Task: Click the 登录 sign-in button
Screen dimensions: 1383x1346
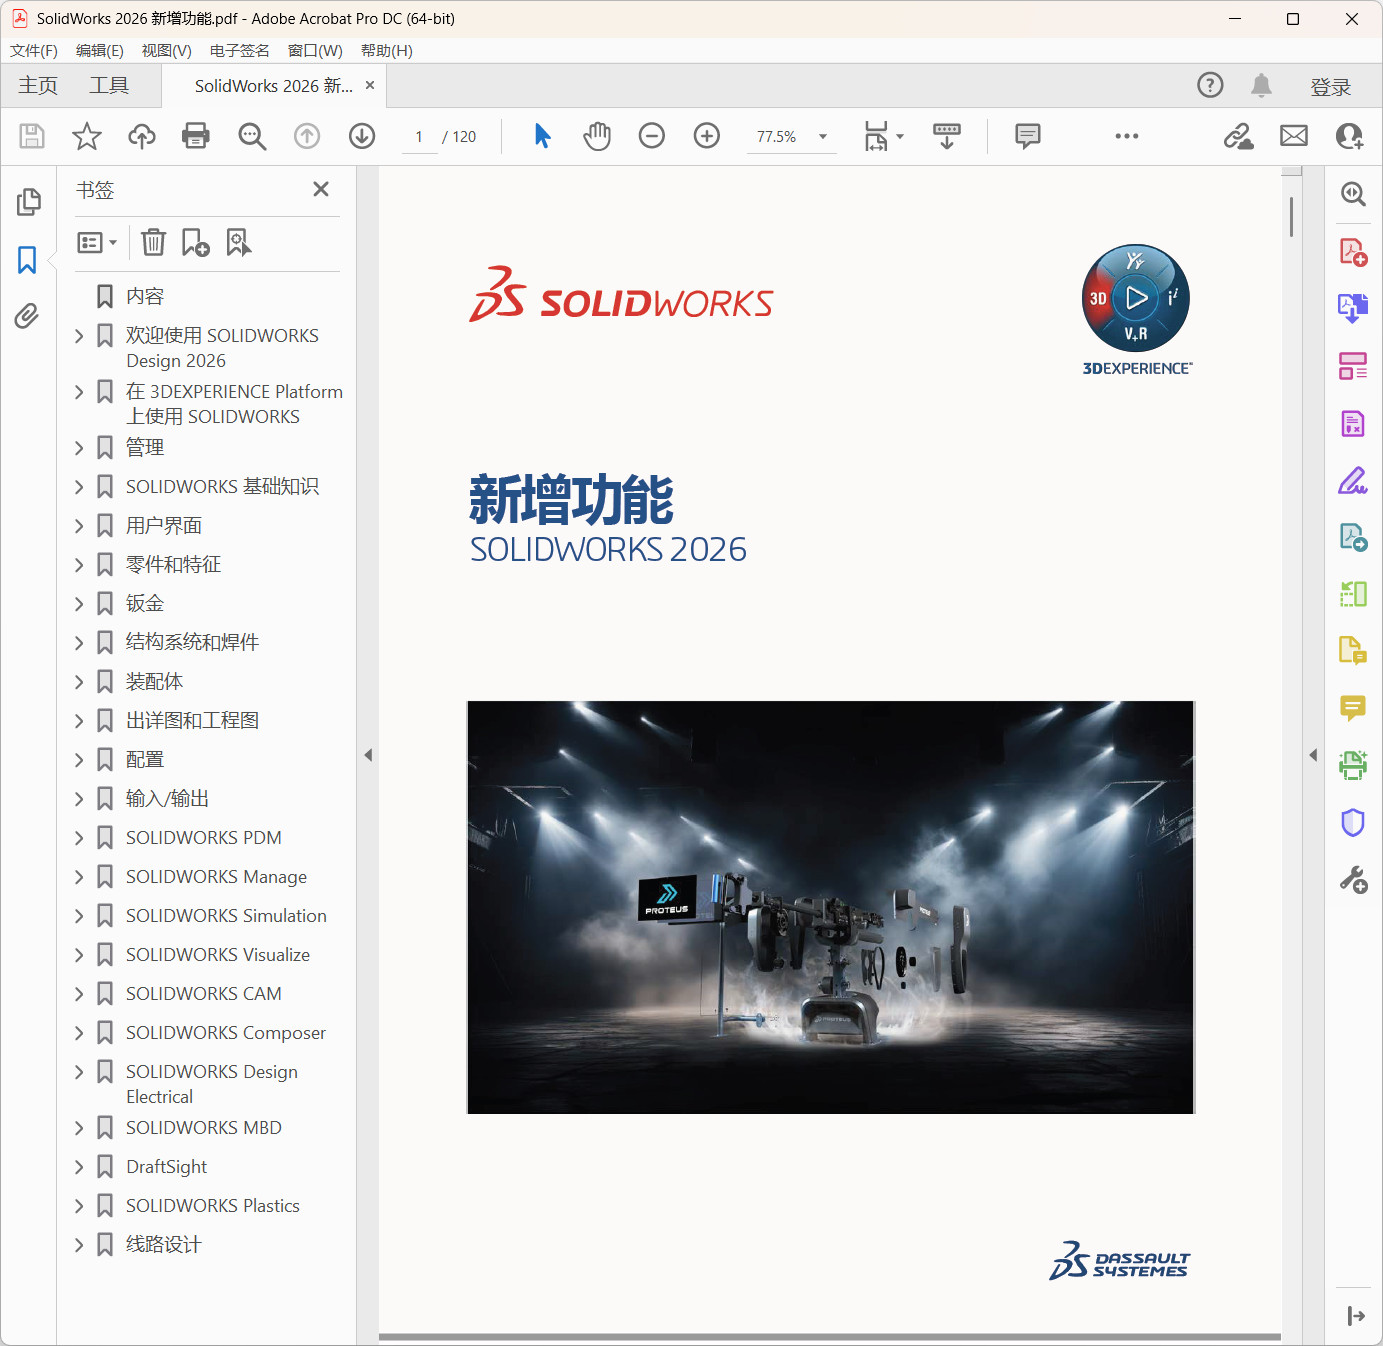Action: click(1331, 87)
